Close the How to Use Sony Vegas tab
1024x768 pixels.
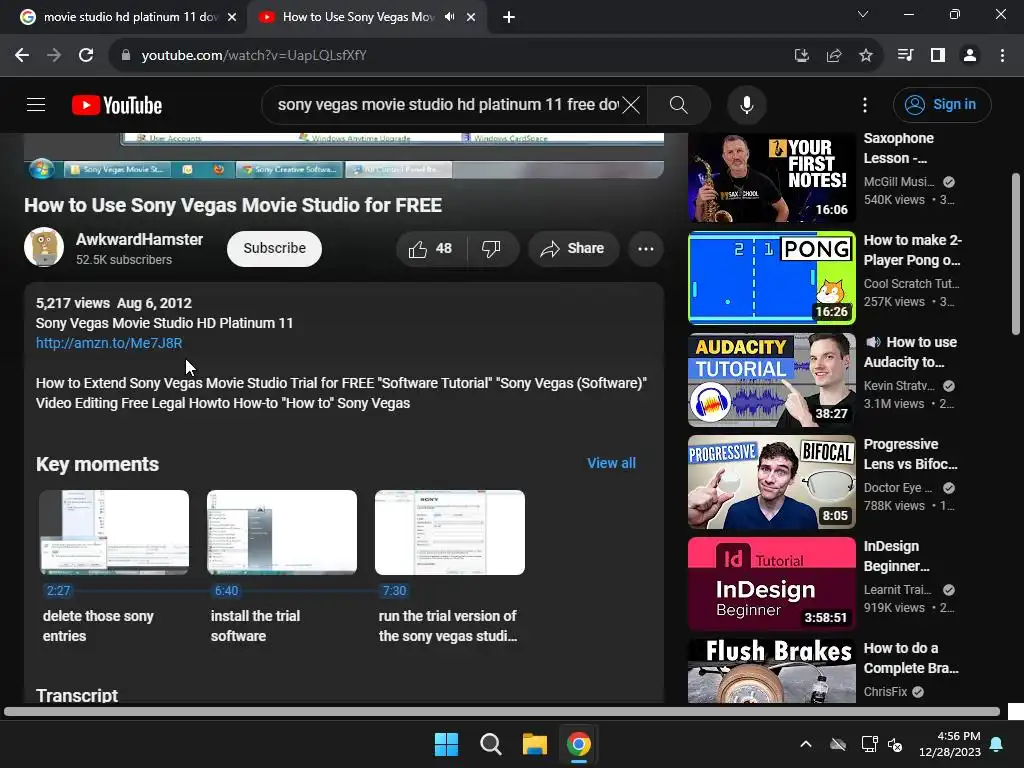click(x=471, y=17)
